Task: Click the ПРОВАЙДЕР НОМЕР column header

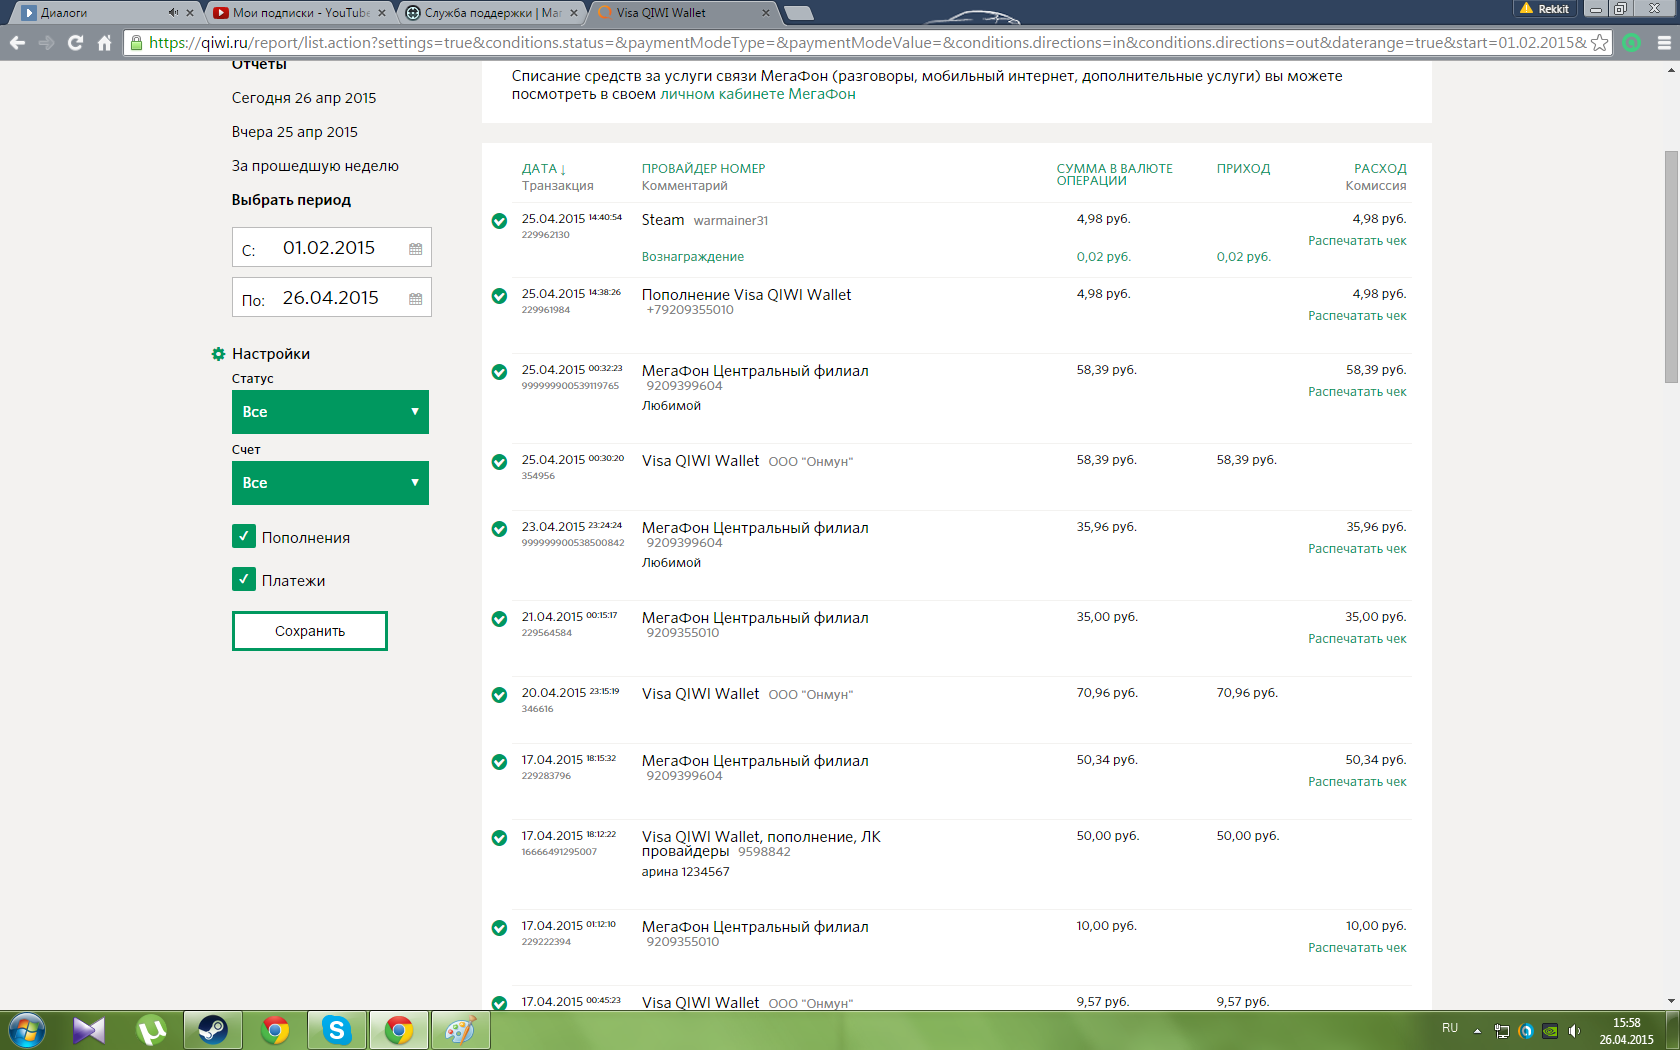Action: coord(703,169)
